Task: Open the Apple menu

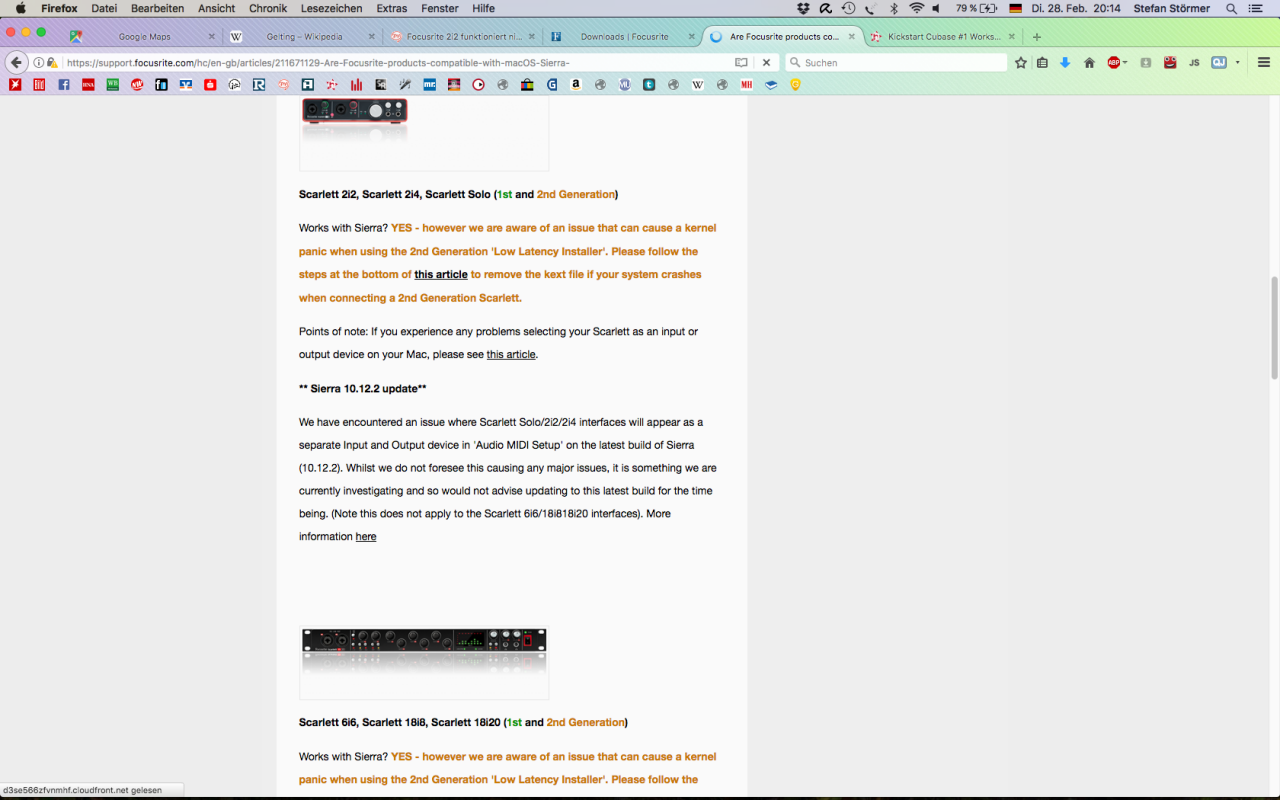Action: pyautogui.click(x=20, y=8)
